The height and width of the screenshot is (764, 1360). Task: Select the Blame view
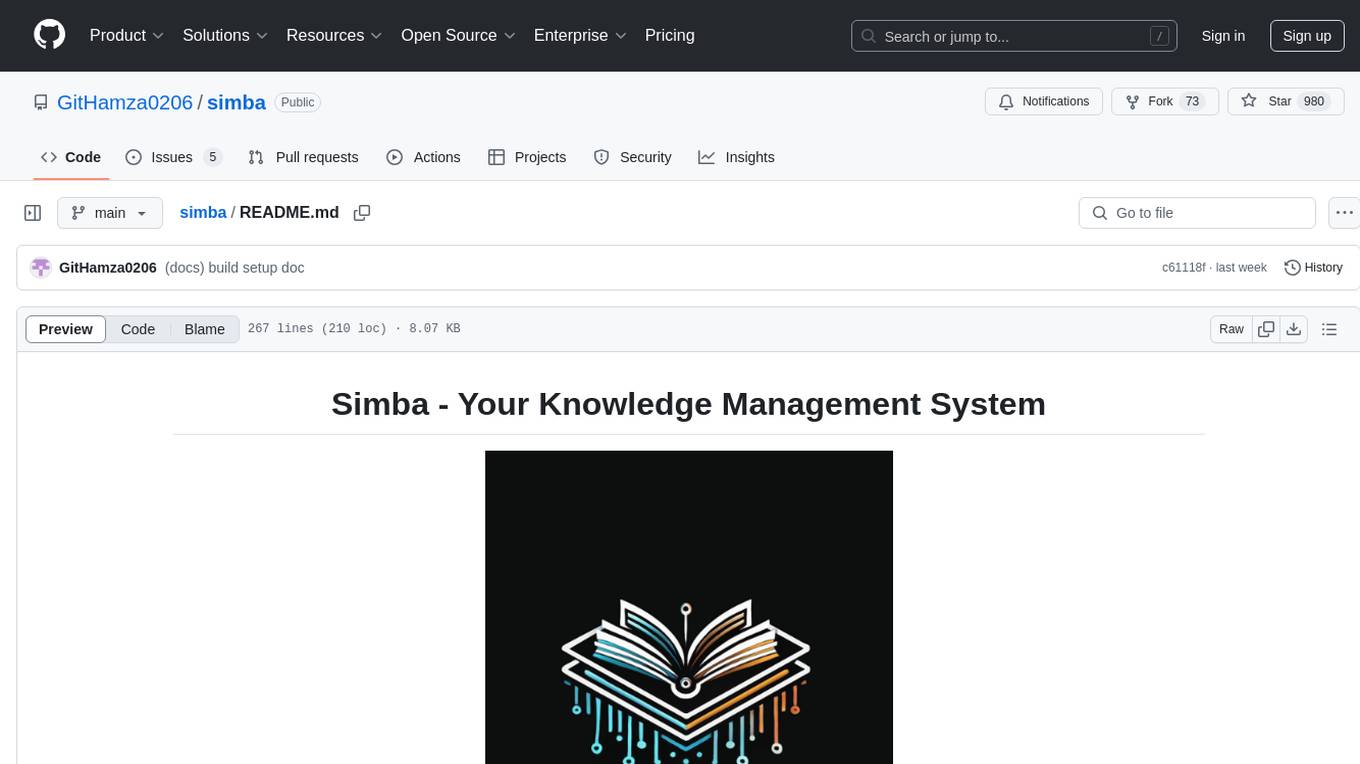(204, 329)
